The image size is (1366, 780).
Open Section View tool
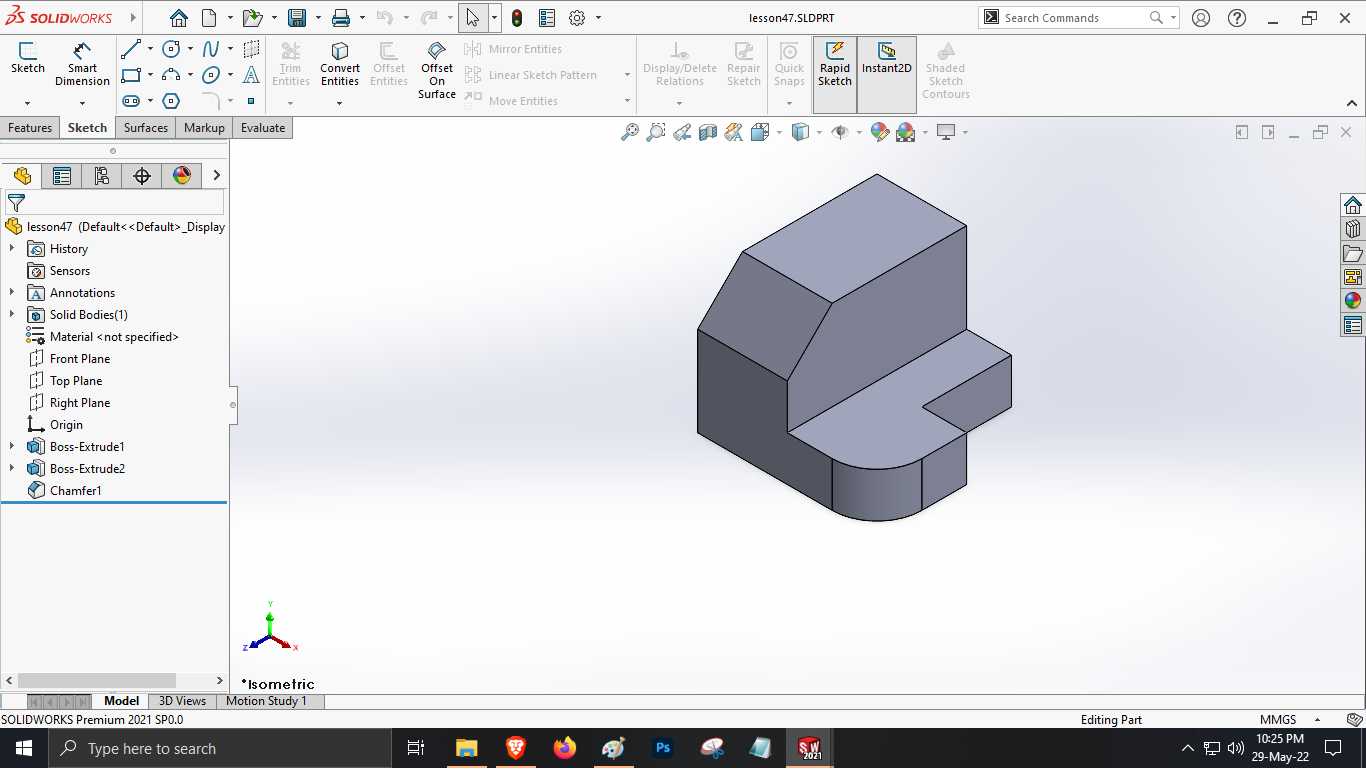(708, 132)
